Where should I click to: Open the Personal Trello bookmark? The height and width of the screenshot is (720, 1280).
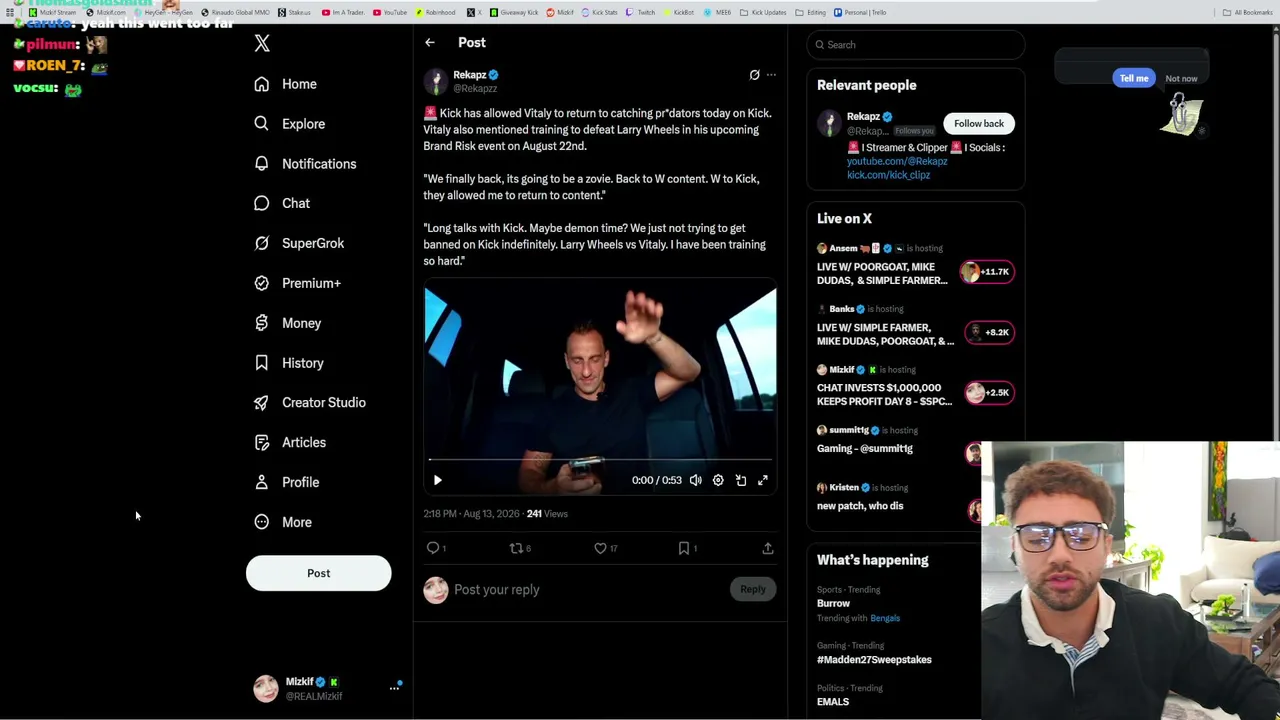tap(860, 13)
